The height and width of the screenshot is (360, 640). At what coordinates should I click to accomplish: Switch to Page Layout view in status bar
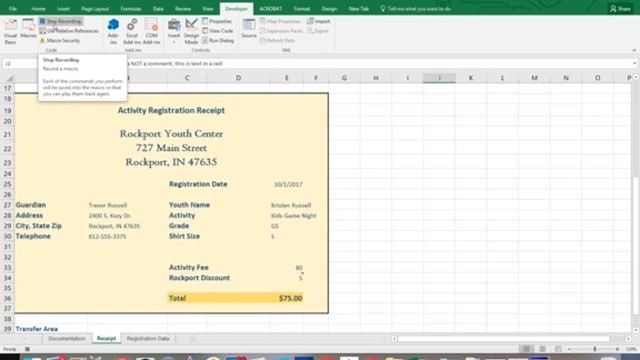coord(542,349)
